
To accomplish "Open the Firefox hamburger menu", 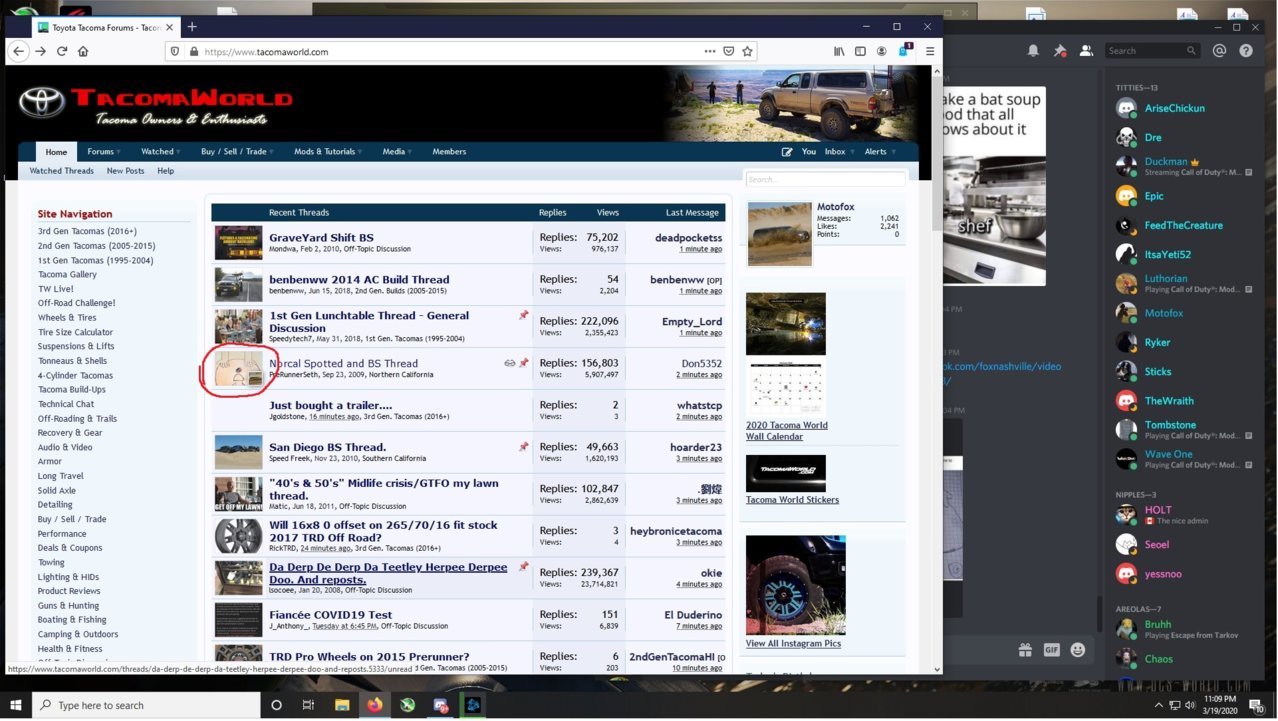I will click(x=930, y=51).
